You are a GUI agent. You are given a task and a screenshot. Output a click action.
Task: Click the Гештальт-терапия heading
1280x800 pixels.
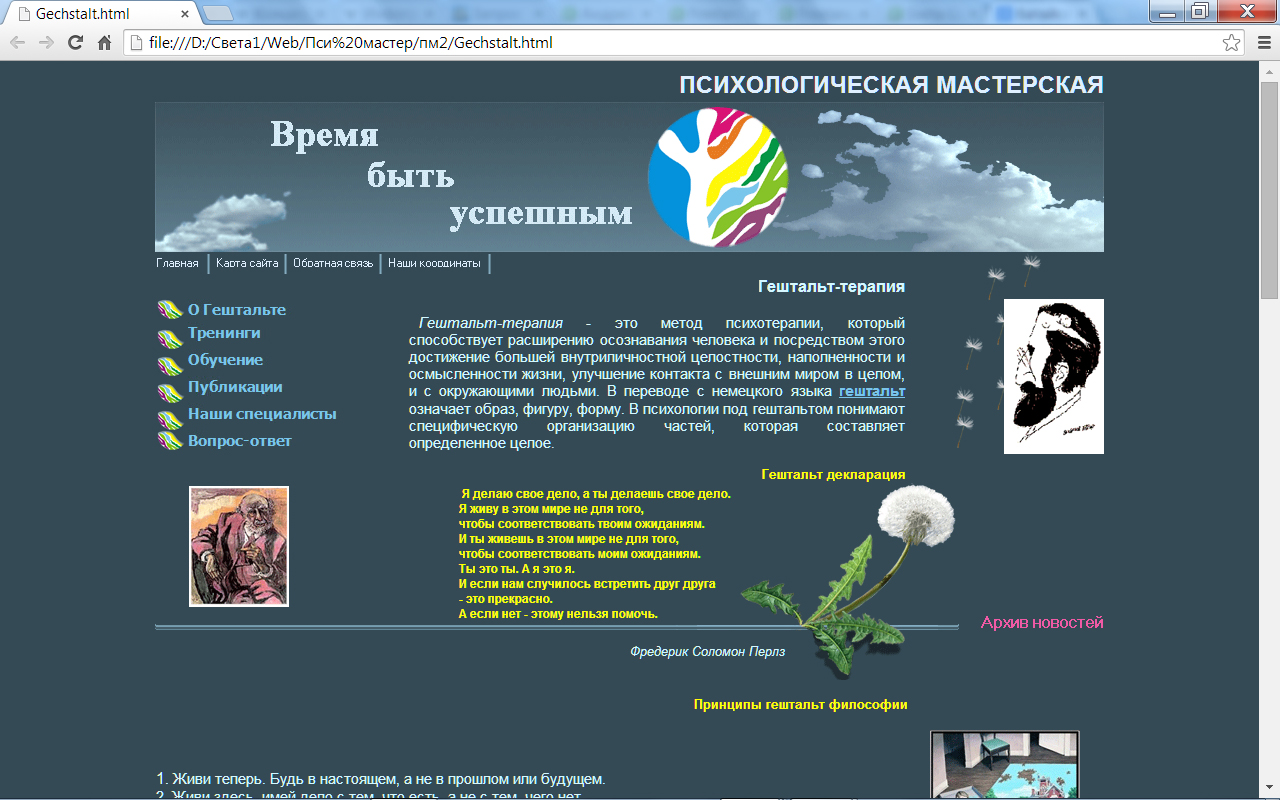click(x=831, y=287)
